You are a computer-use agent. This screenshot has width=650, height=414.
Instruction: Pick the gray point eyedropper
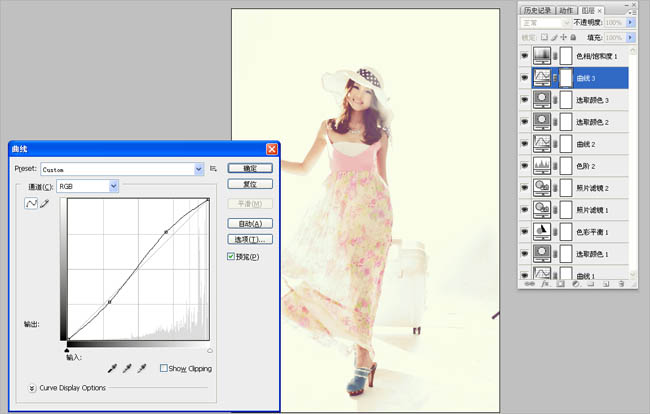pyautogui.click(x=127, y=369)
